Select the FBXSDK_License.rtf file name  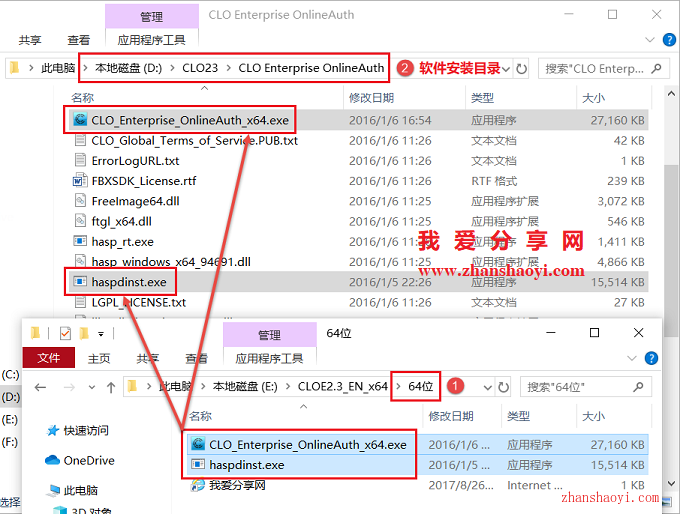tap(144, 180)
